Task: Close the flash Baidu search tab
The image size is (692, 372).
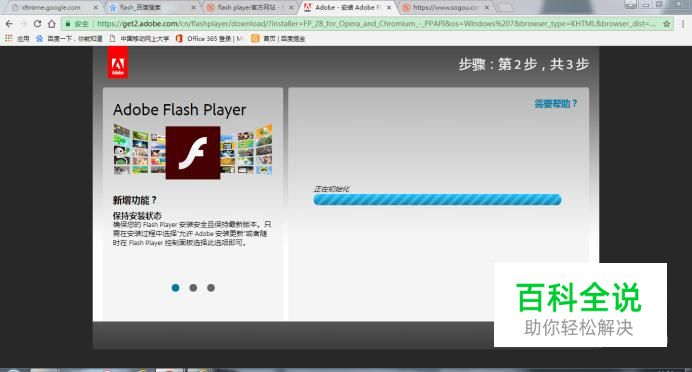Action: (x=193, y=8)
